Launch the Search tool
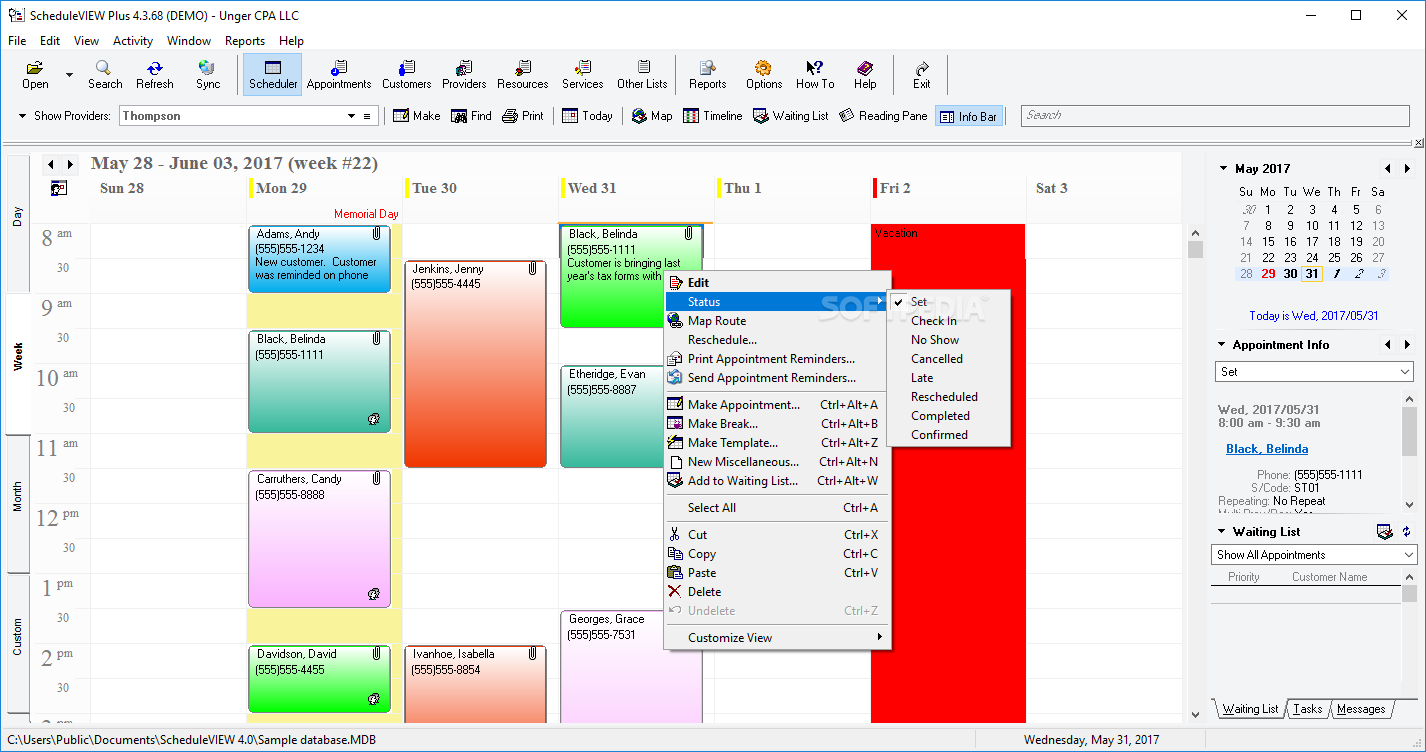The width and height of the screenshot is (1426, 752). (105, 75)
